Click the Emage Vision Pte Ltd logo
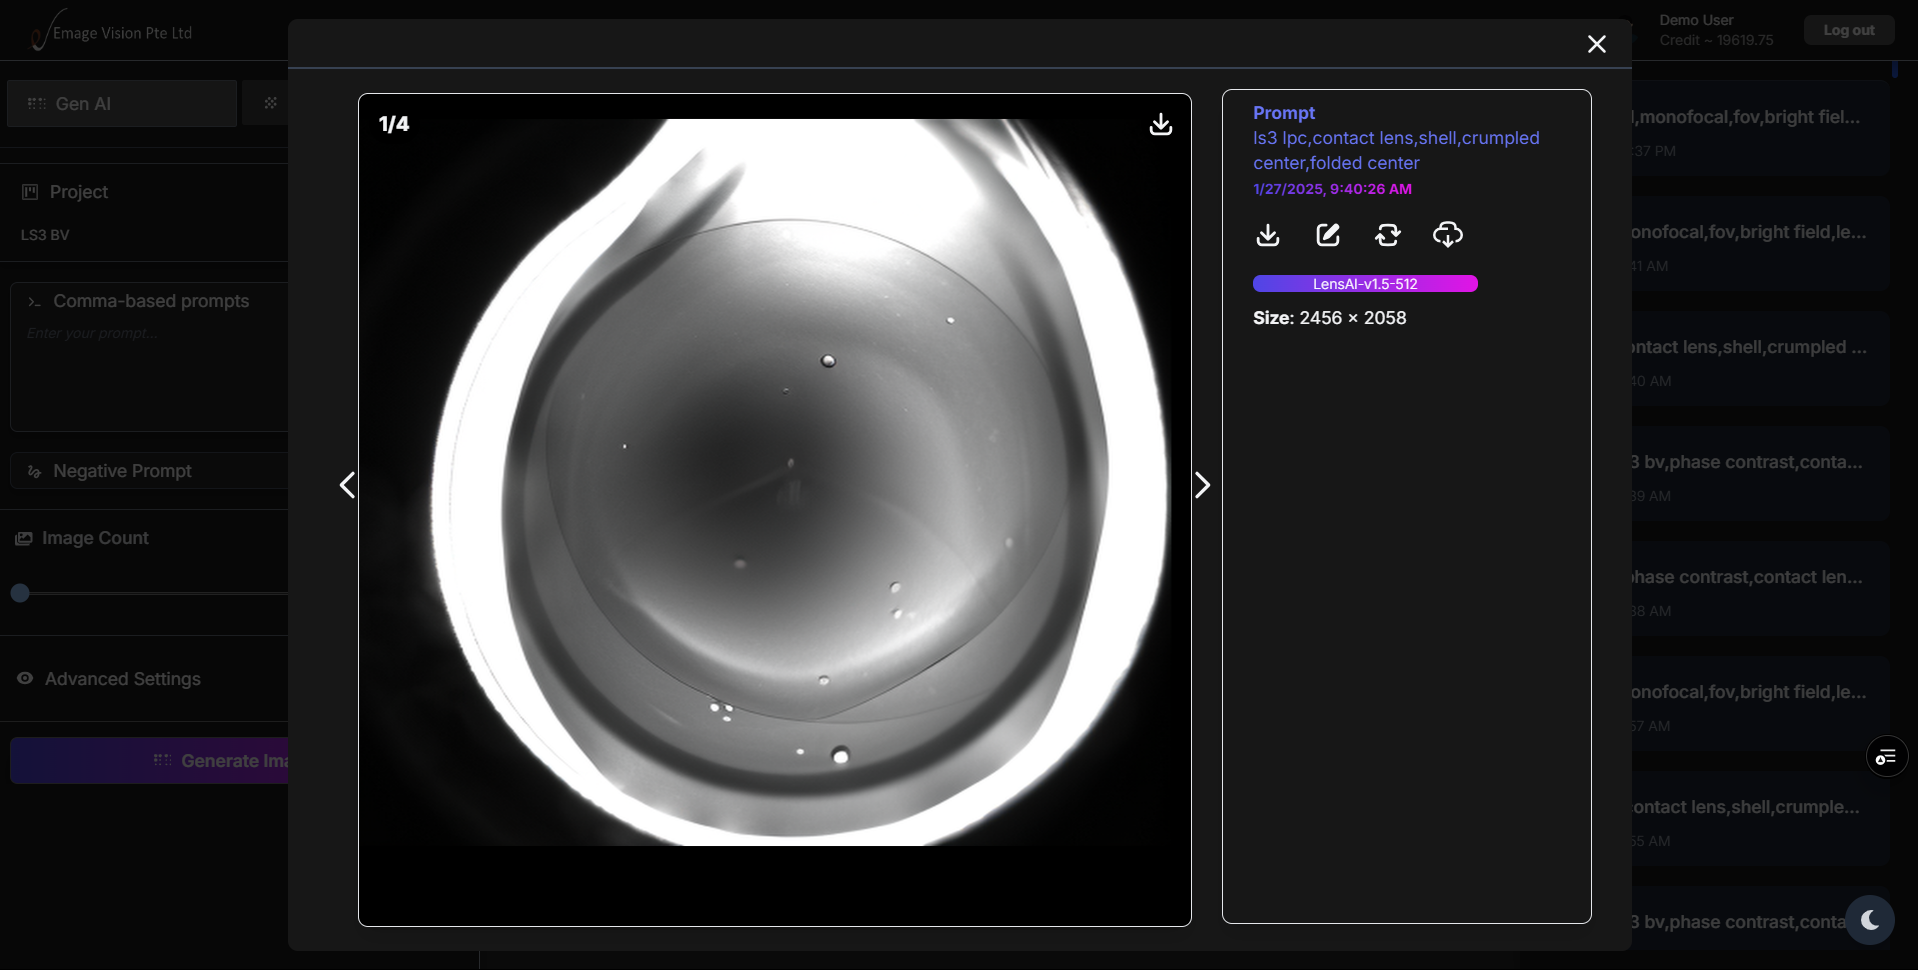The width and height of the screenshot is (1918, 970). [x=110, y=30]
